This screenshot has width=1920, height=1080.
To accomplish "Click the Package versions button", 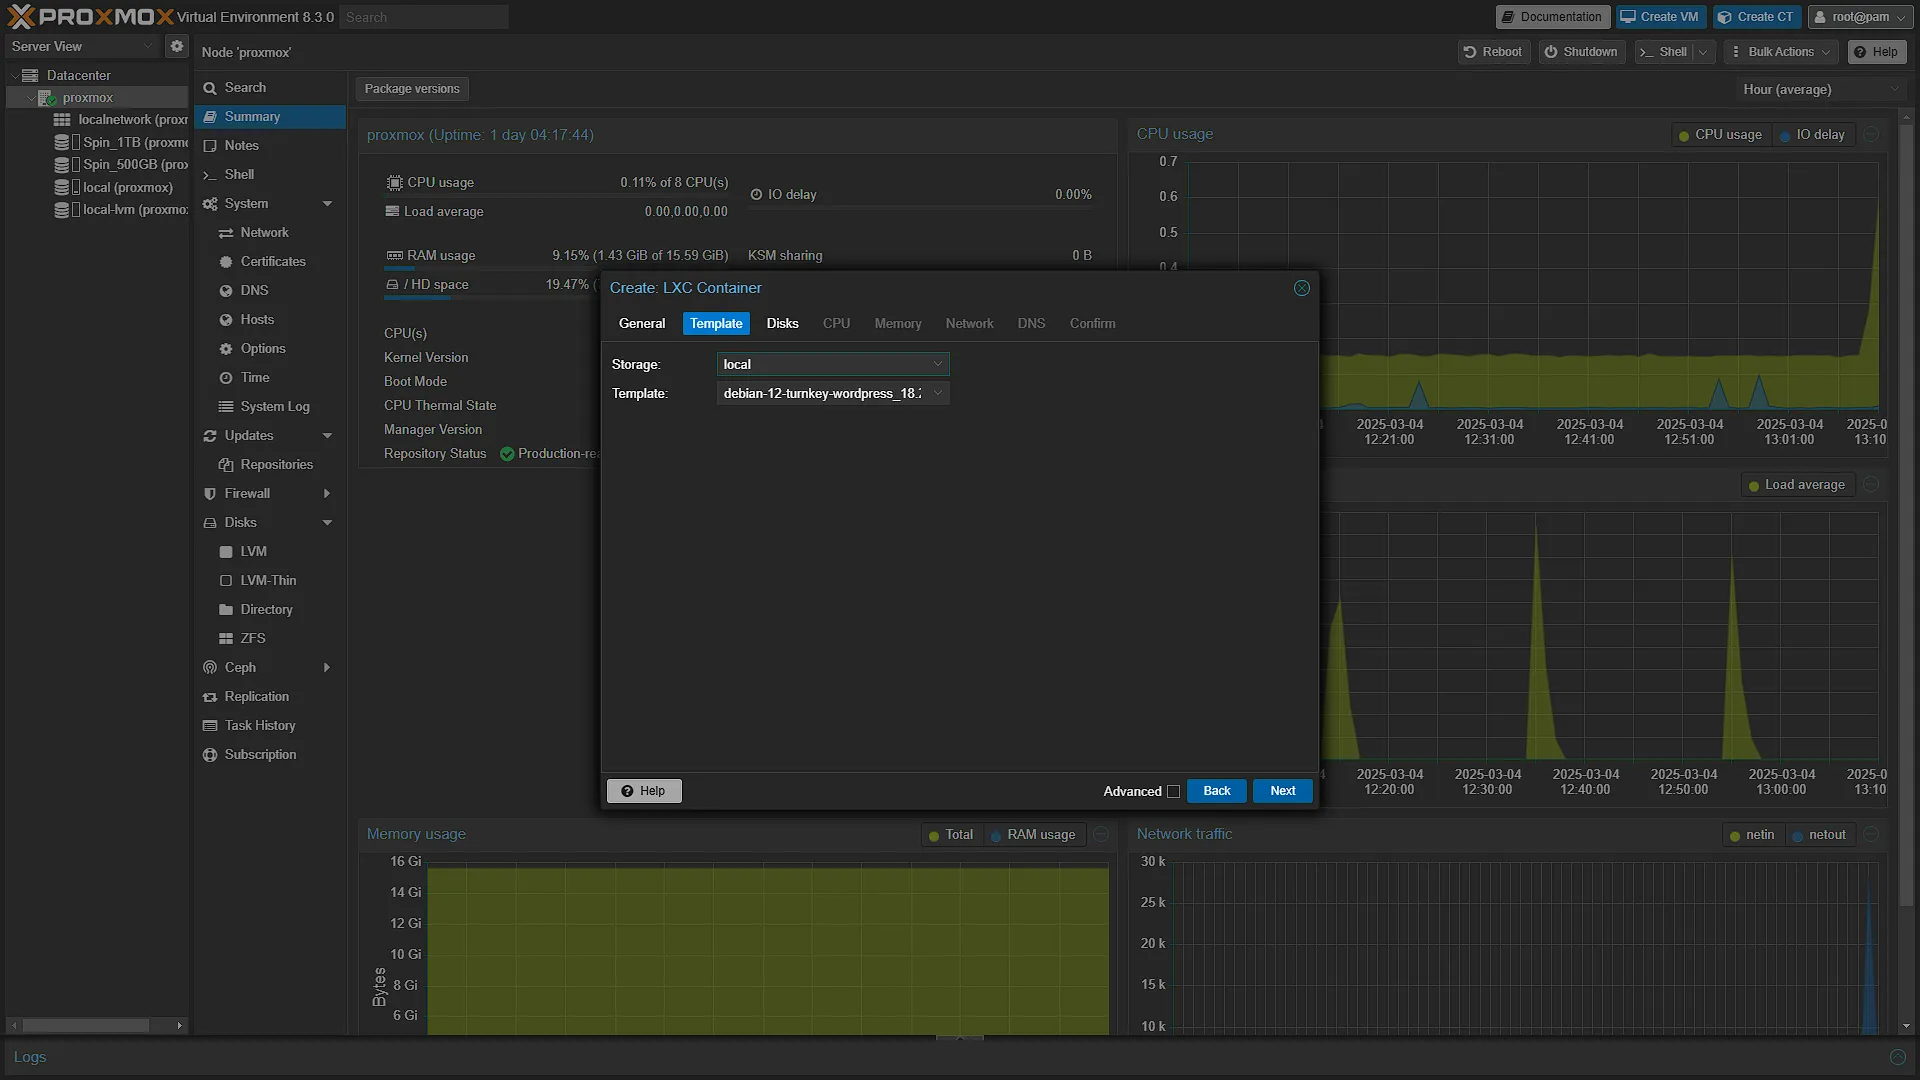I will point(412,89).
